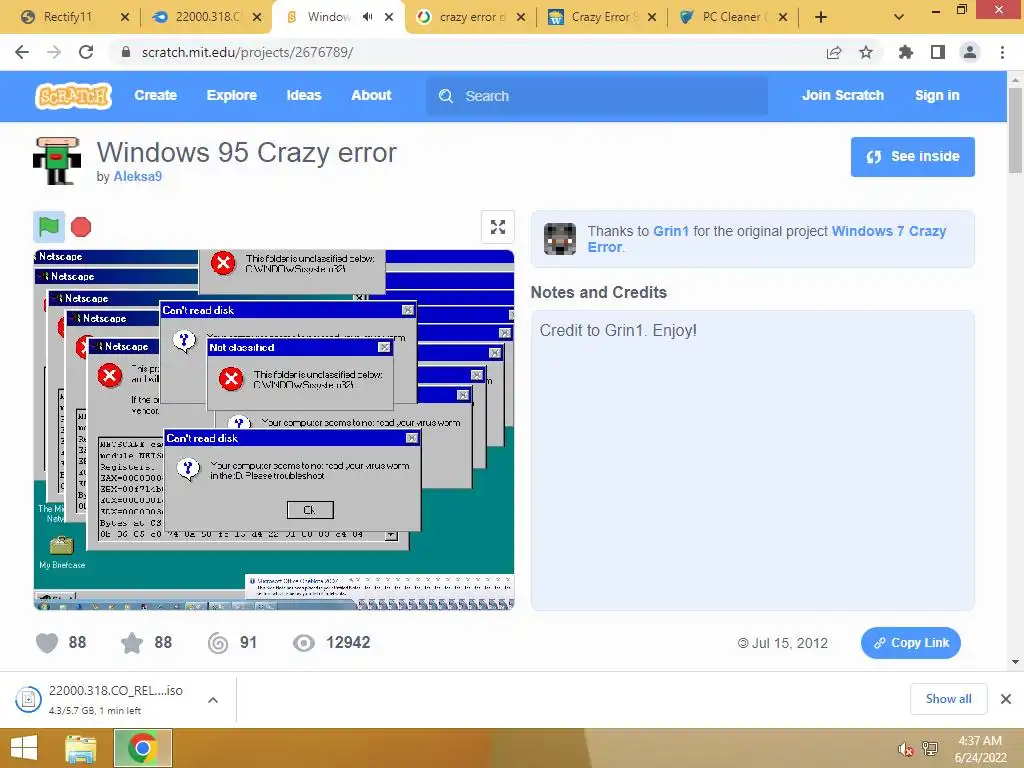Viewport: 1024px width, 768px height.
Task: Click the scrollbar down arrow
Action: 1015,662
